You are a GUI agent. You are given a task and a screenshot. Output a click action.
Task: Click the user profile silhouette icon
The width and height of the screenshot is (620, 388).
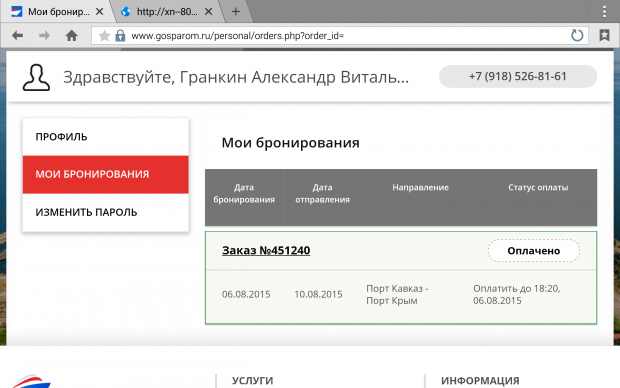point(36,78)
